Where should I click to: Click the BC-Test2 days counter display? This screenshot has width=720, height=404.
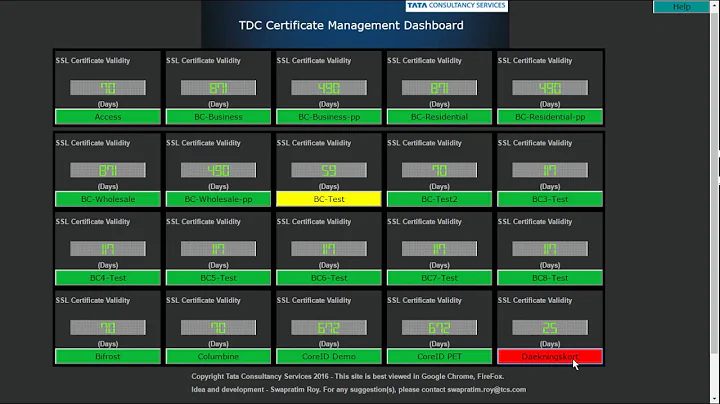click(439, 170)
